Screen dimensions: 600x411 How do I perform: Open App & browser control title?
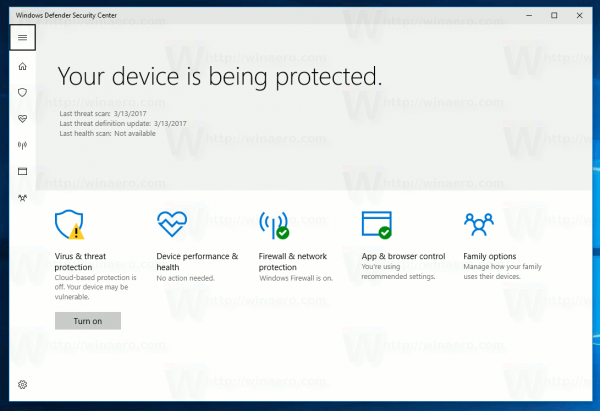coord(403,256)
